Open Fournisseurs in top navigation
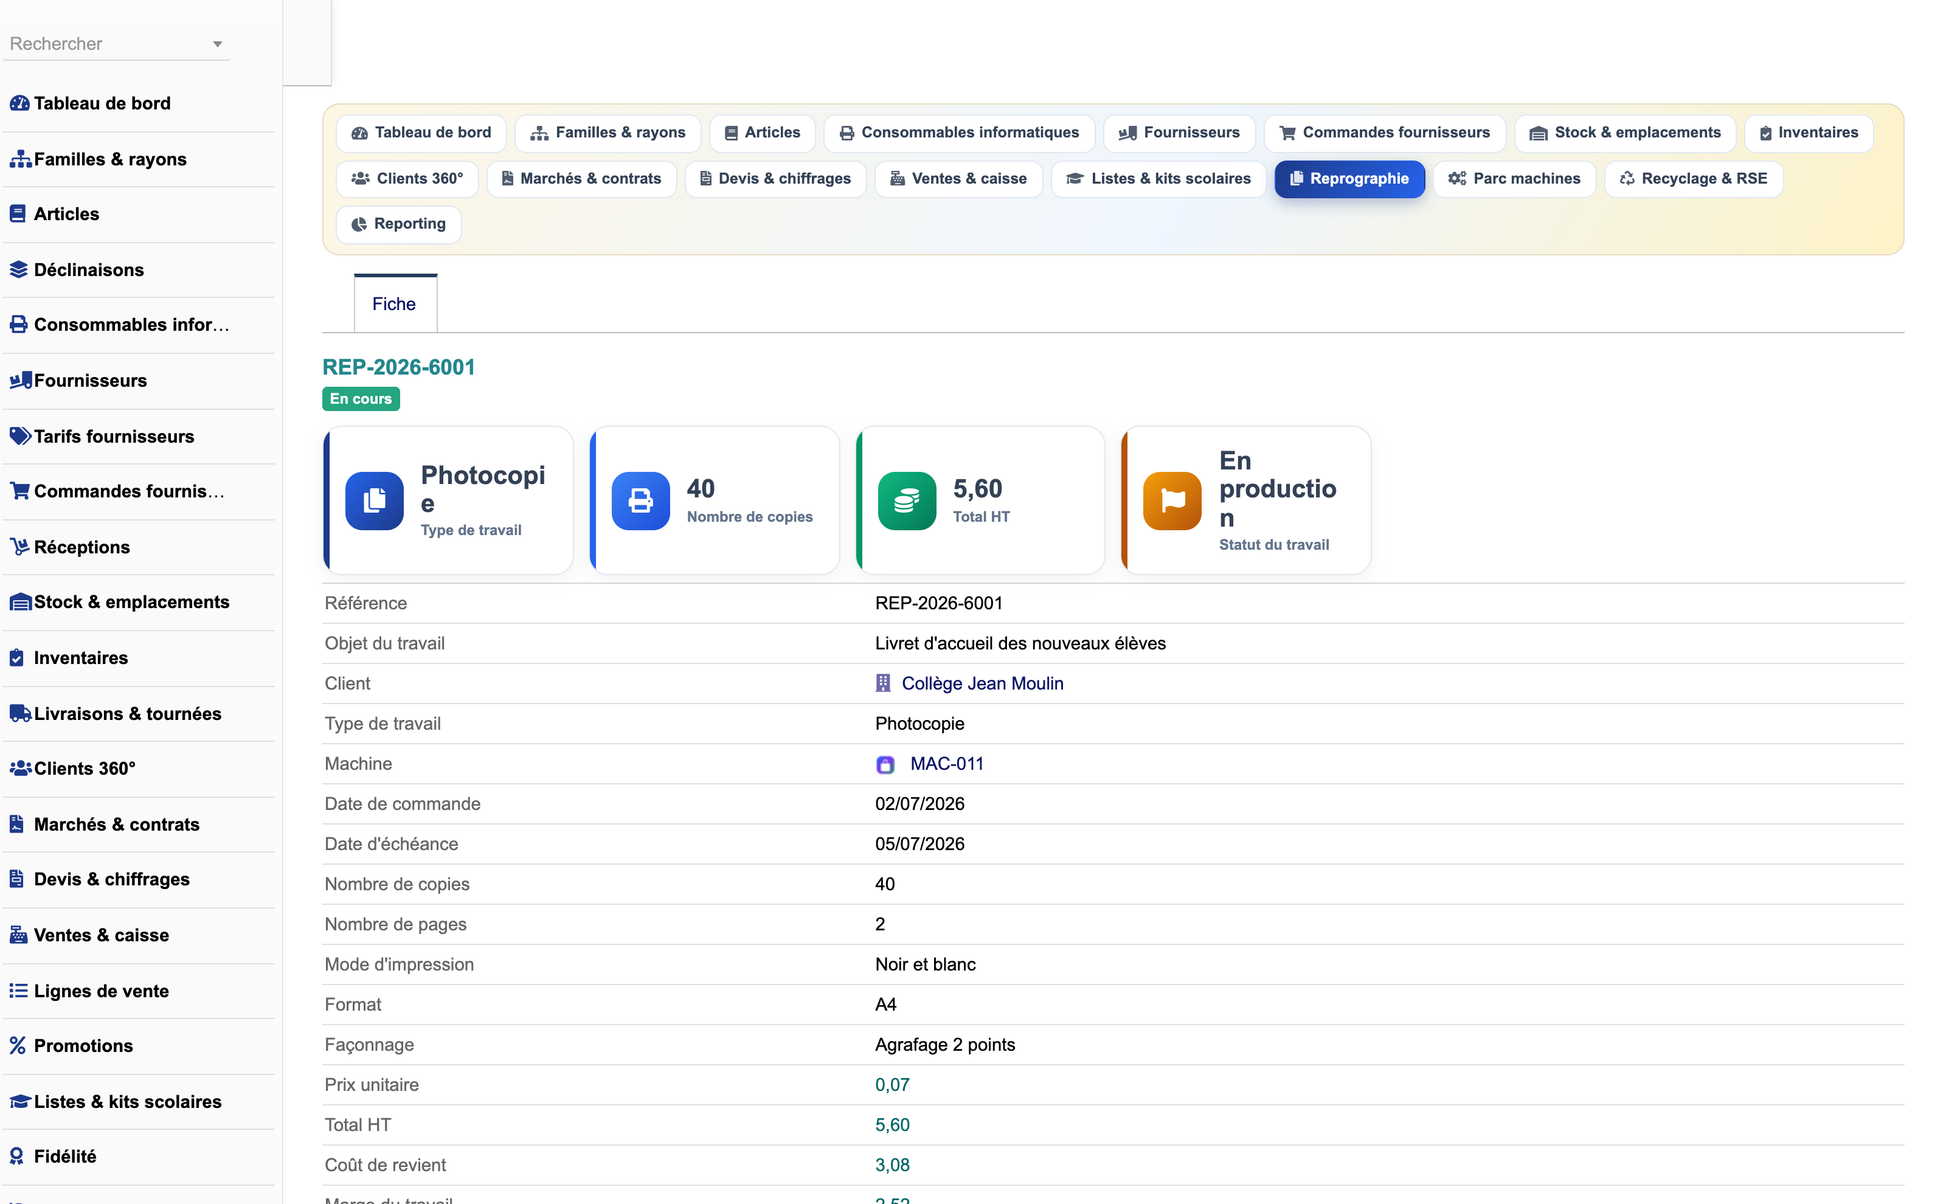The height and width of the screenshot is (1204, 1946). (x=1179, y=133)
